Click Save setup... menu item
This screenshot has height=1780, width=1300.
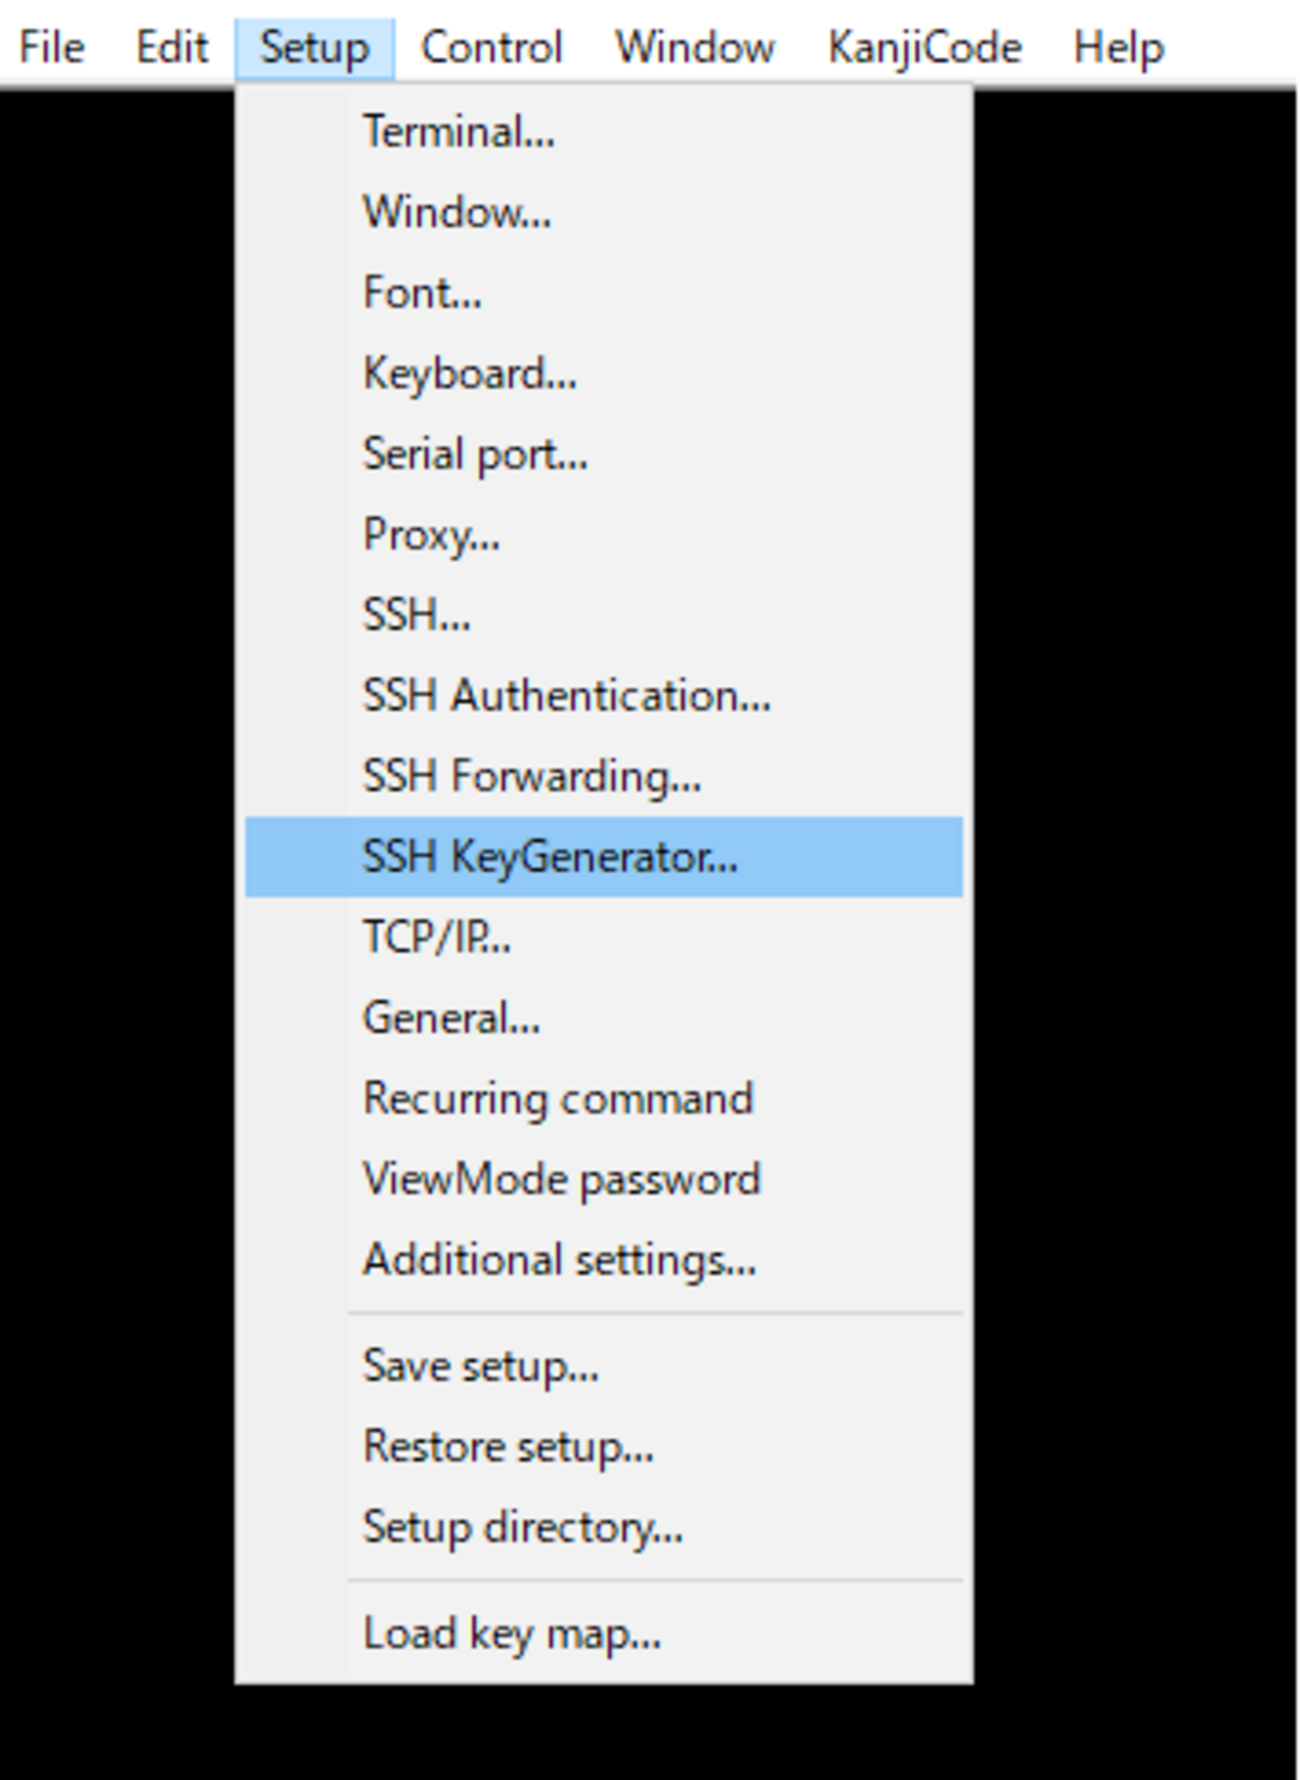(480, 1366)
